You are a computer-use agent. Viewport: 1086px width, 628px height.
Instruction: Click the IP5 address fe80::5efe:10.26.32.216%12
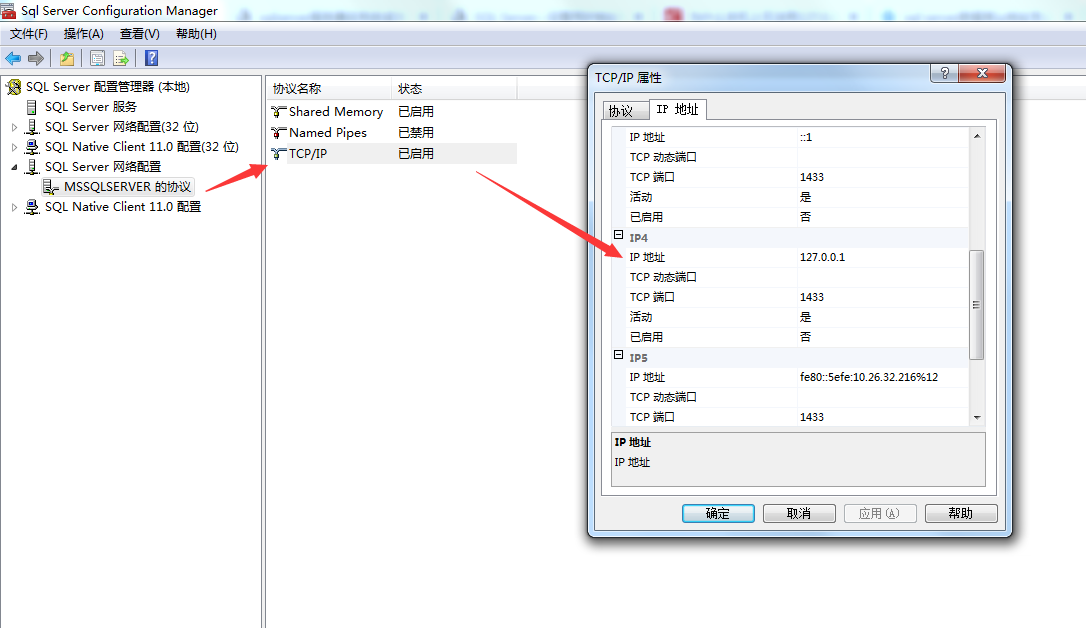pos(869,377)
